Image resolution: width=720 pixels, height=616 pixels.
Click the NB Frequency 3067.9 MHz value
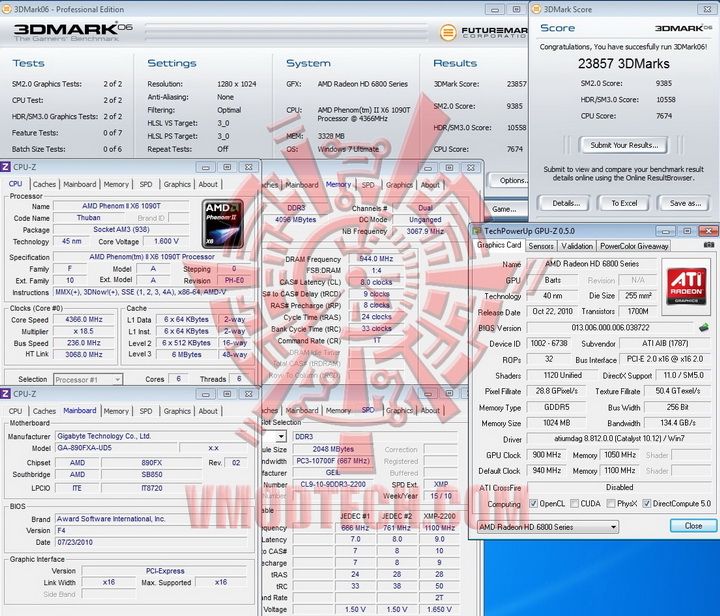(x=425, y=231)
